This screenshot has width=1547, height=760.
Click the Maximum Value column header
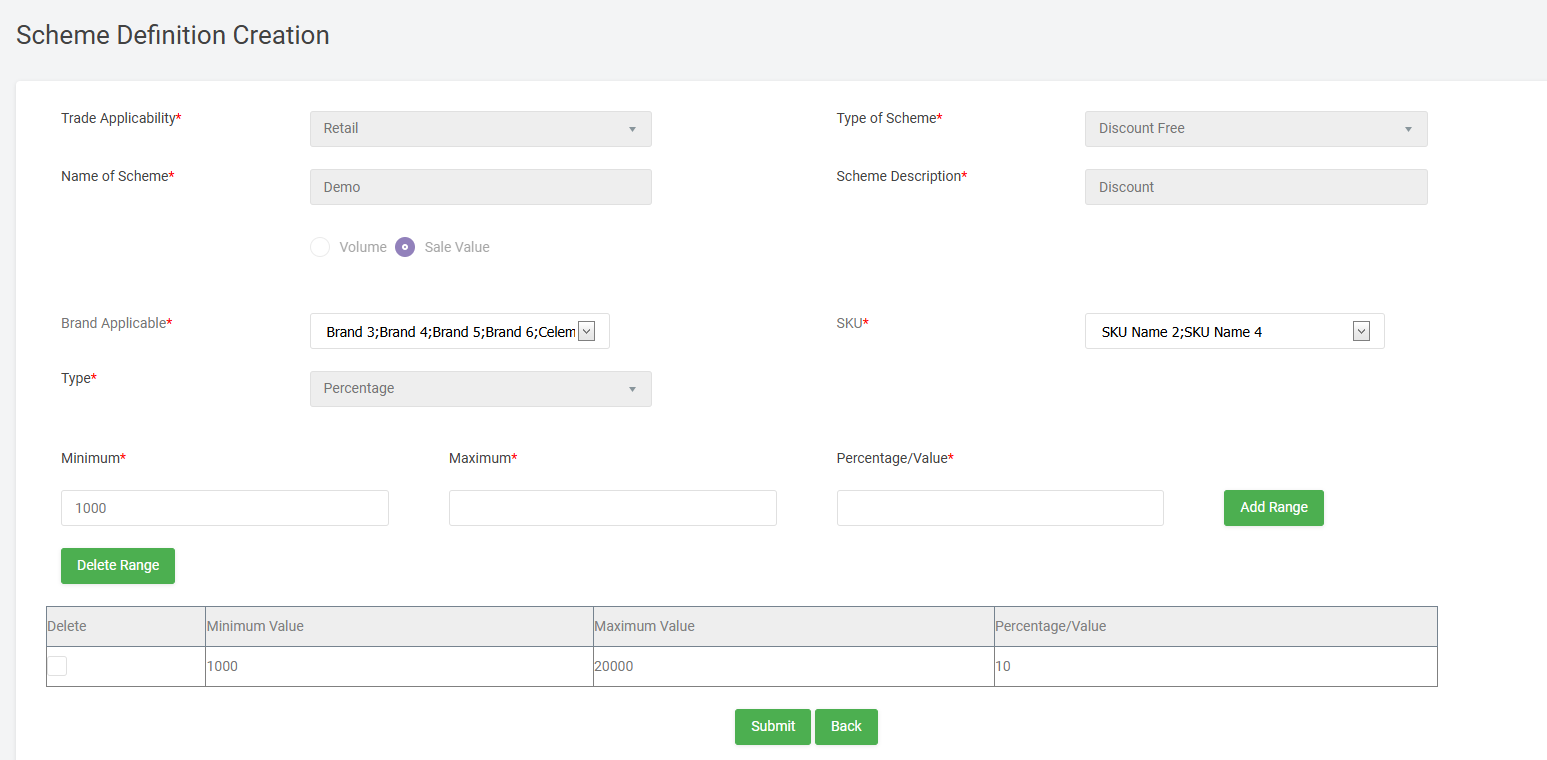tap(794, 626)
